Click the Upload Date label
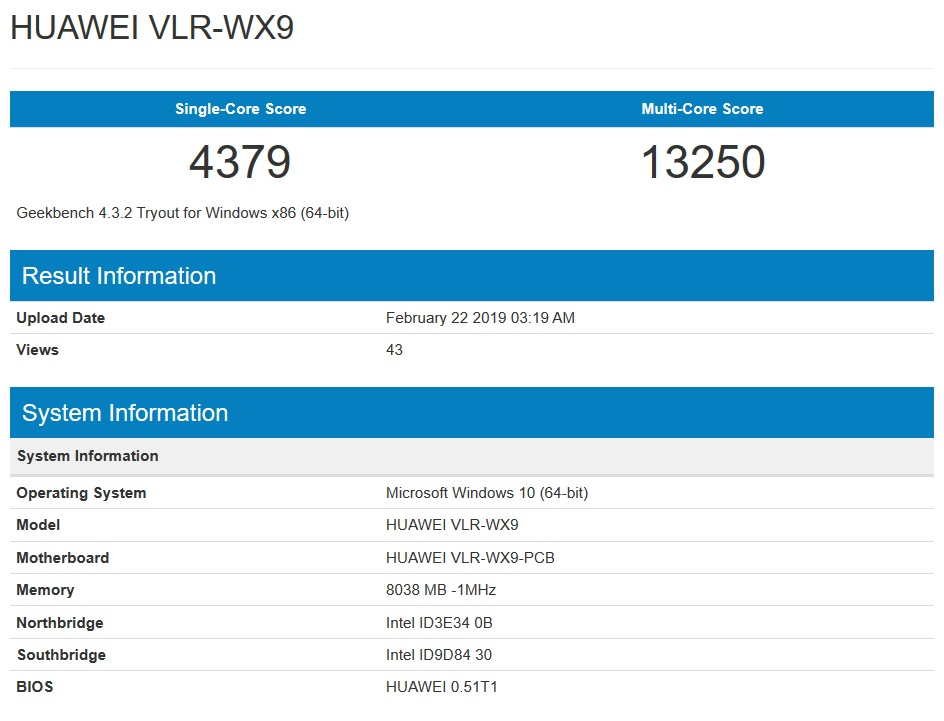 pos(60,317)
